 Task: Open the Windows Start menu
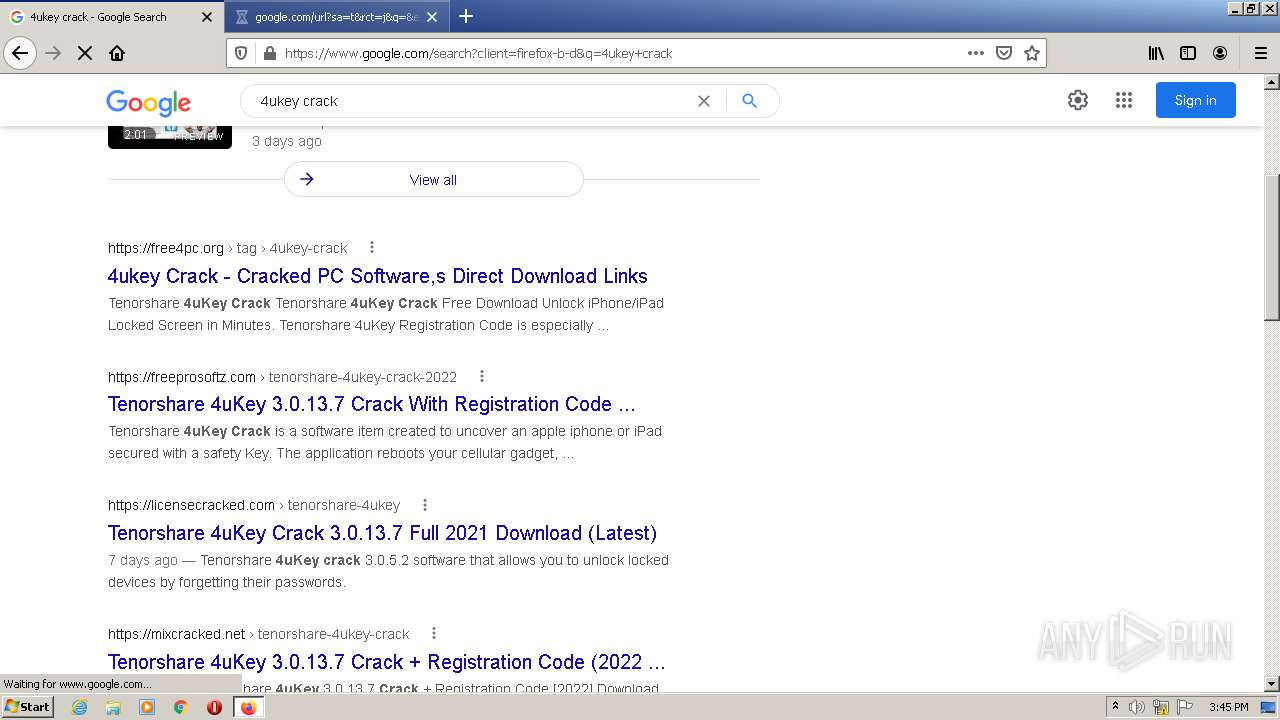pyautogui.click(x=28, y=707)
